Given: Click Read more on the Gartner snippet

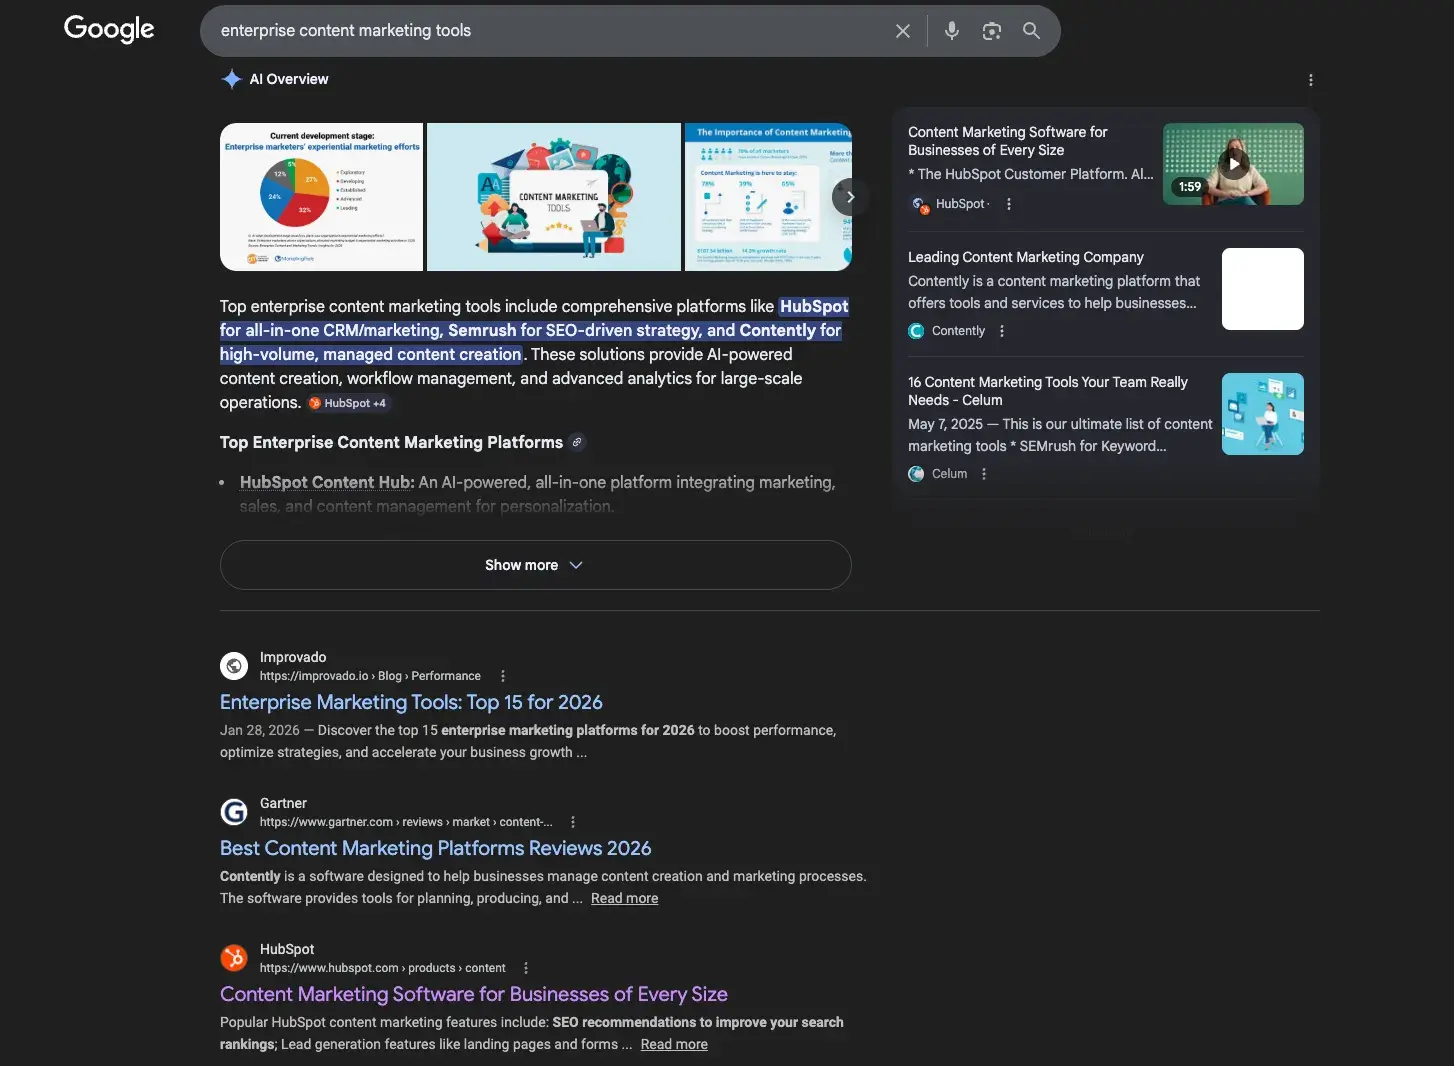Looking at the screenshot, I should 624,898.
